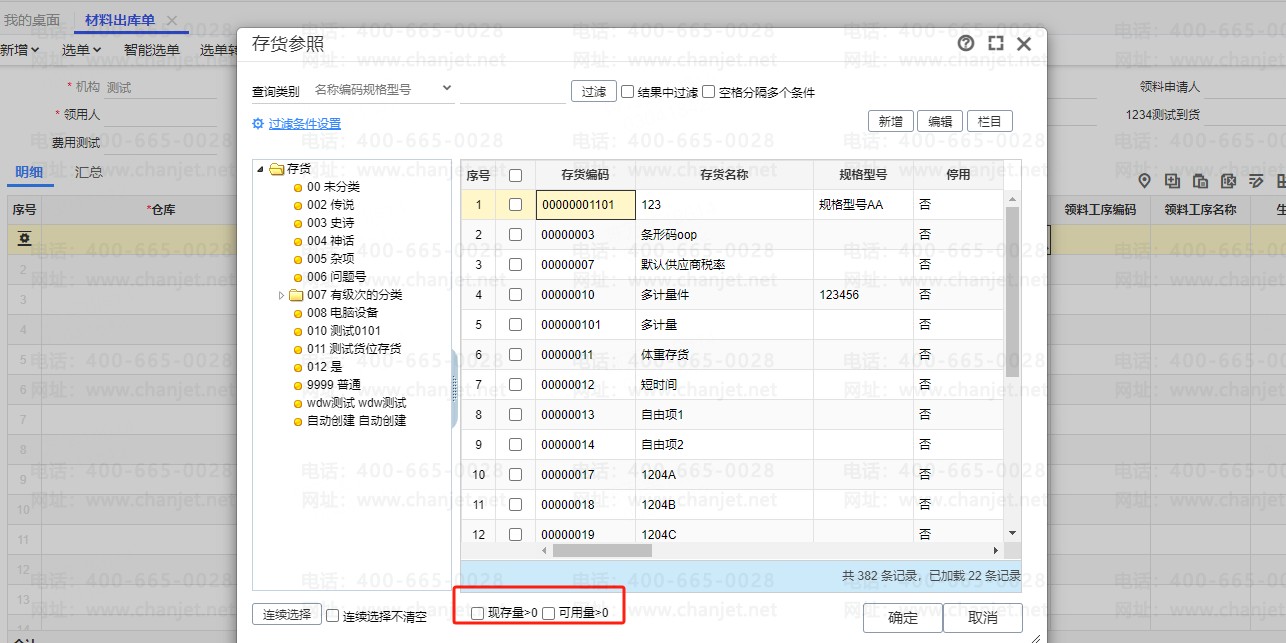Select the 9999 普通 category node

[x=332, y=385]
